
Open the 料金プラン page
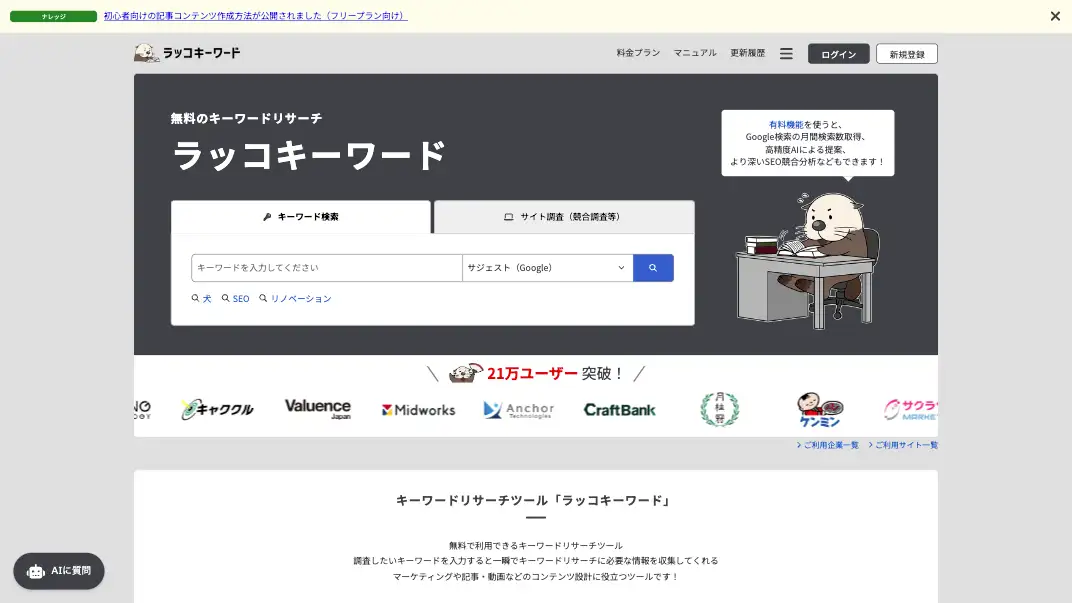638,53
